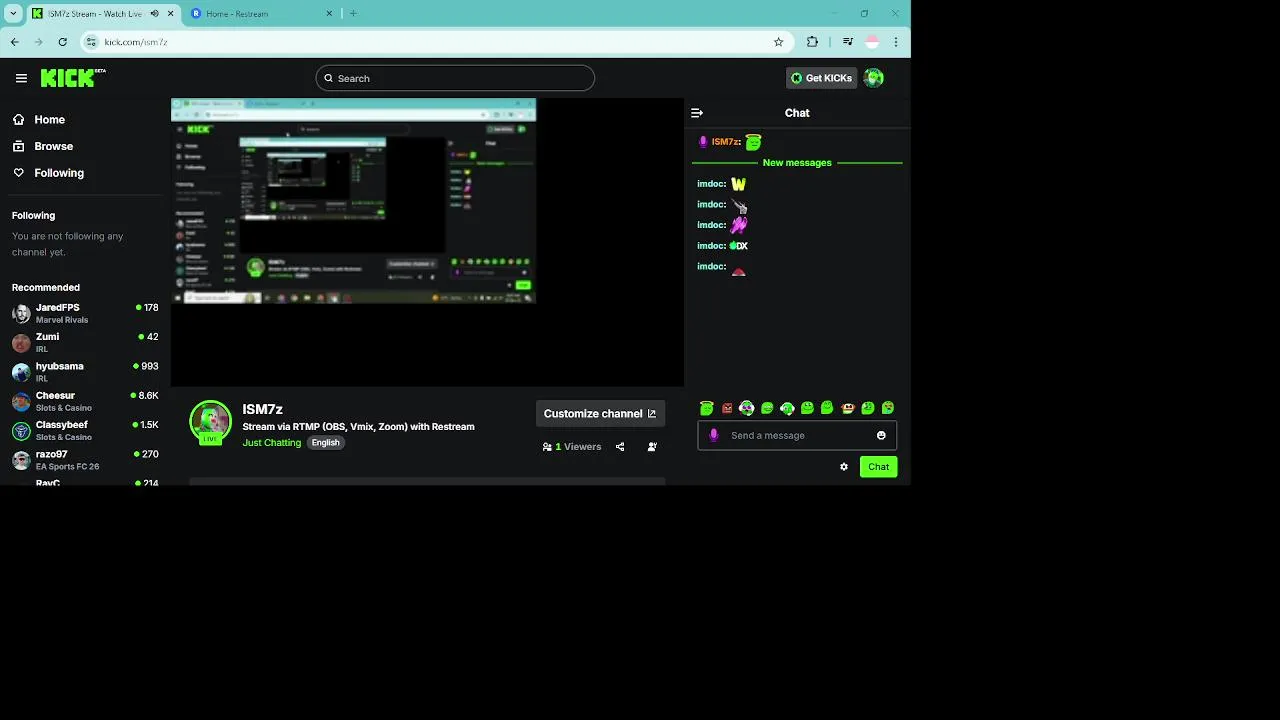Click the purple chat identity badge in input

pyautogui.click(x=713, y=435)
